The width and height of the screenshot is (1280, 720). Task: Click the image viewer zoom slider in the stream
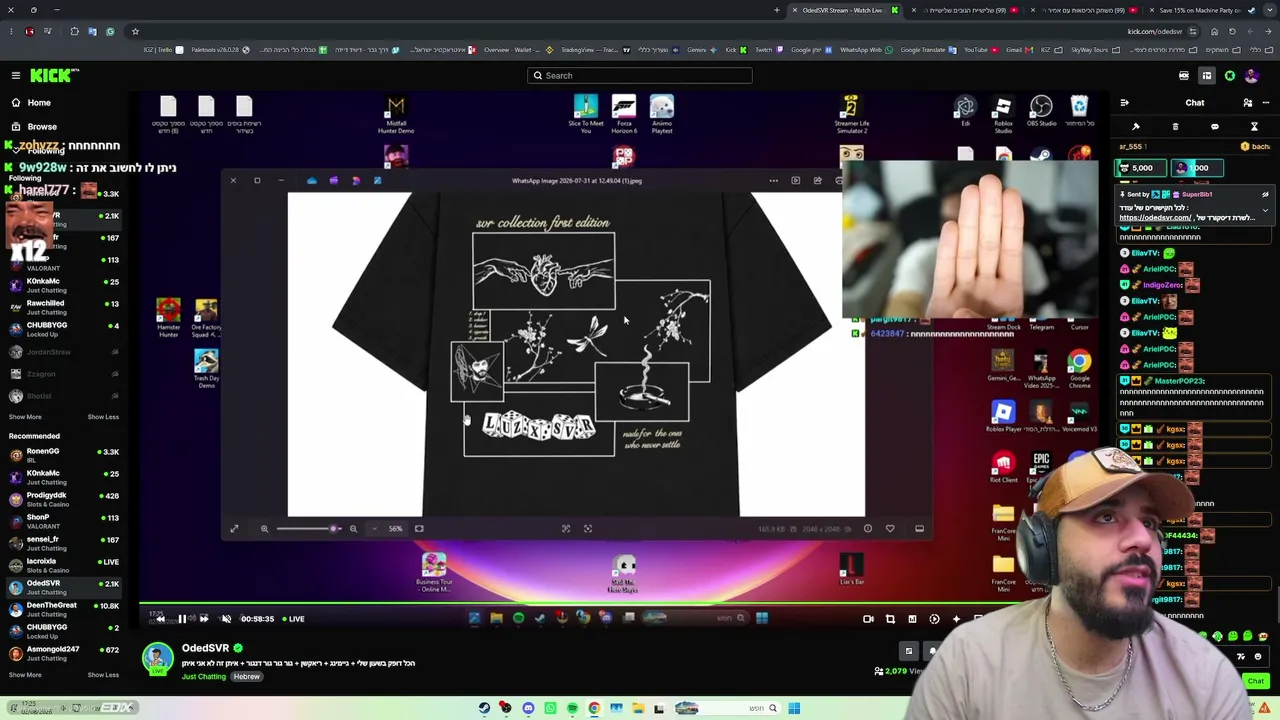point(308,528)
